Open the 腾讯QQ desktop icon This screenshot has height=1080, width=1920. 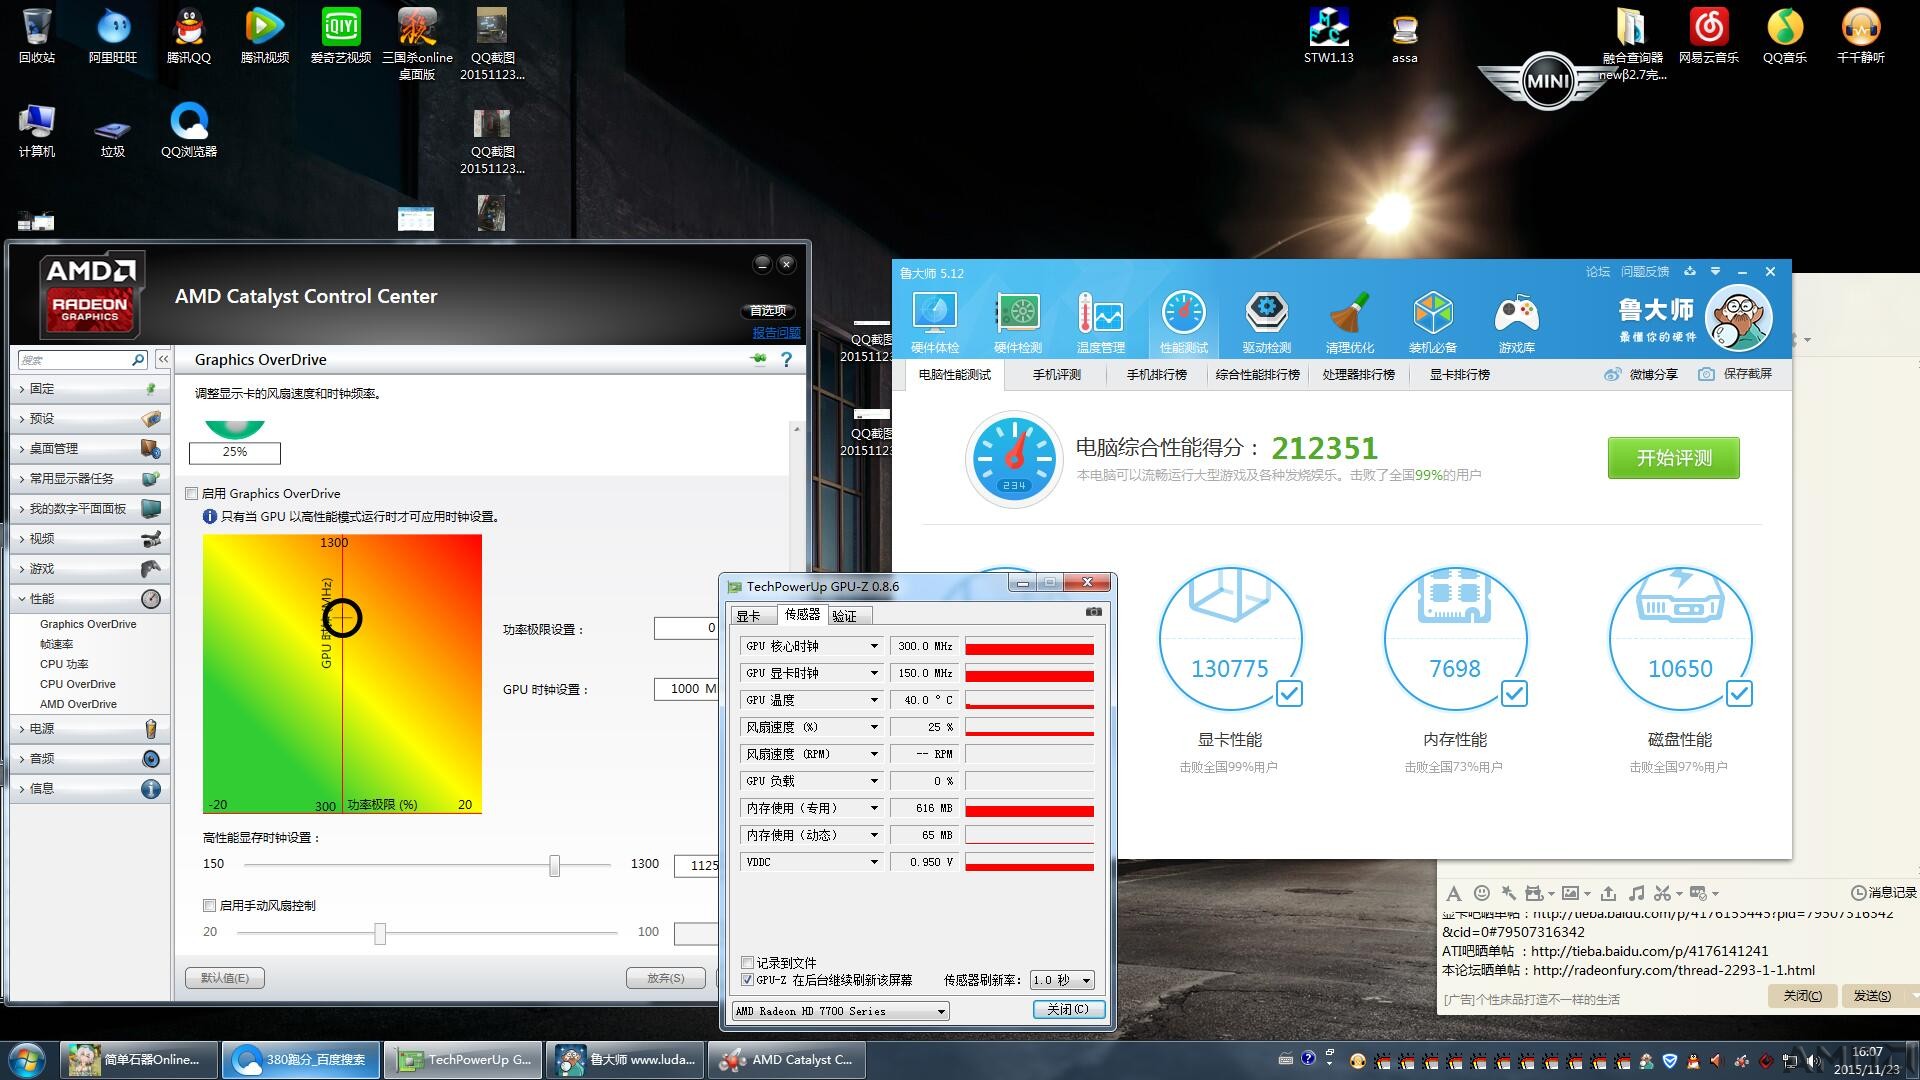pos(189,36)
